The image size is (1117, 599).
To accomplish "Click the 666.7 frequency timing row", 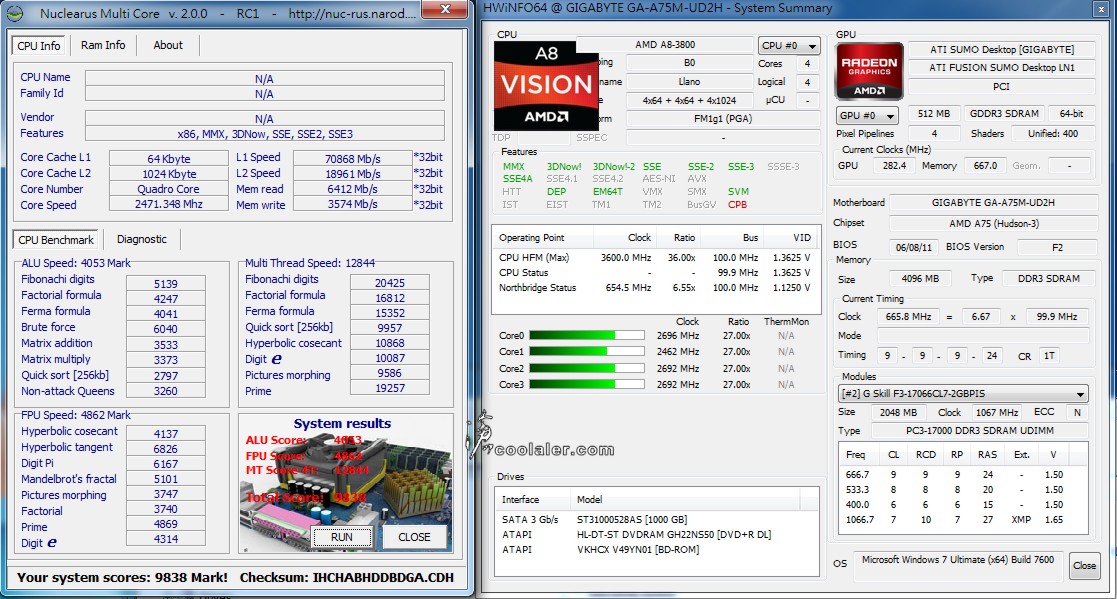I will [963, 474].
